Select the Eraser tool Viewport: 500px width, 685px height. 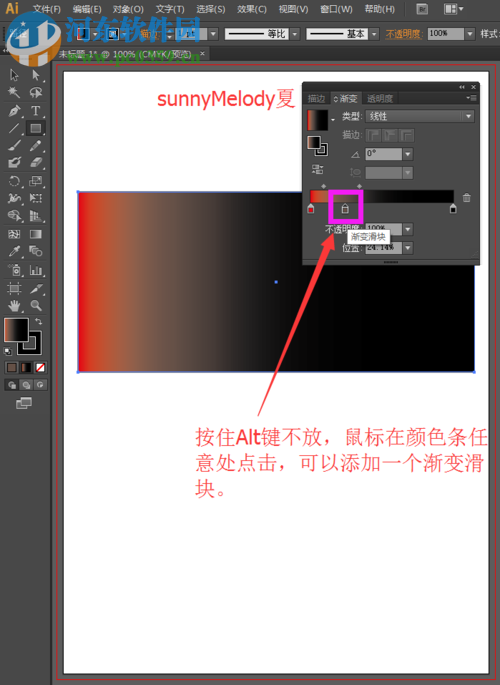[36, 163]
